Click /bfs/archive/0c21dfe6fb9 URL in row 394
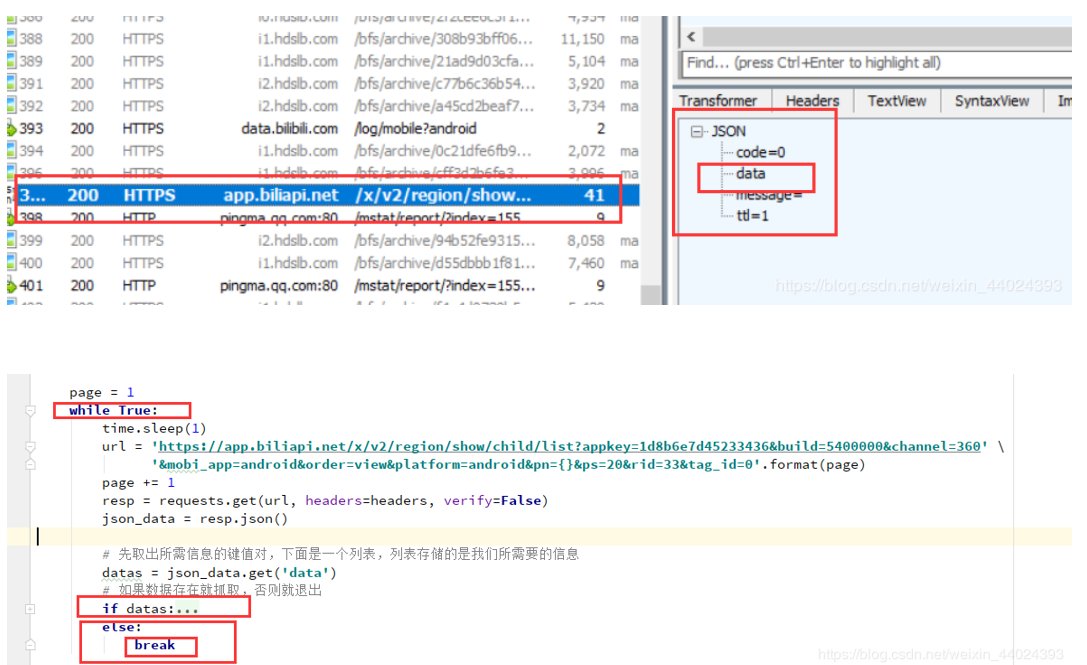Image resolution: width=1087 pixels, height=665 pixels. click(444, 150)
